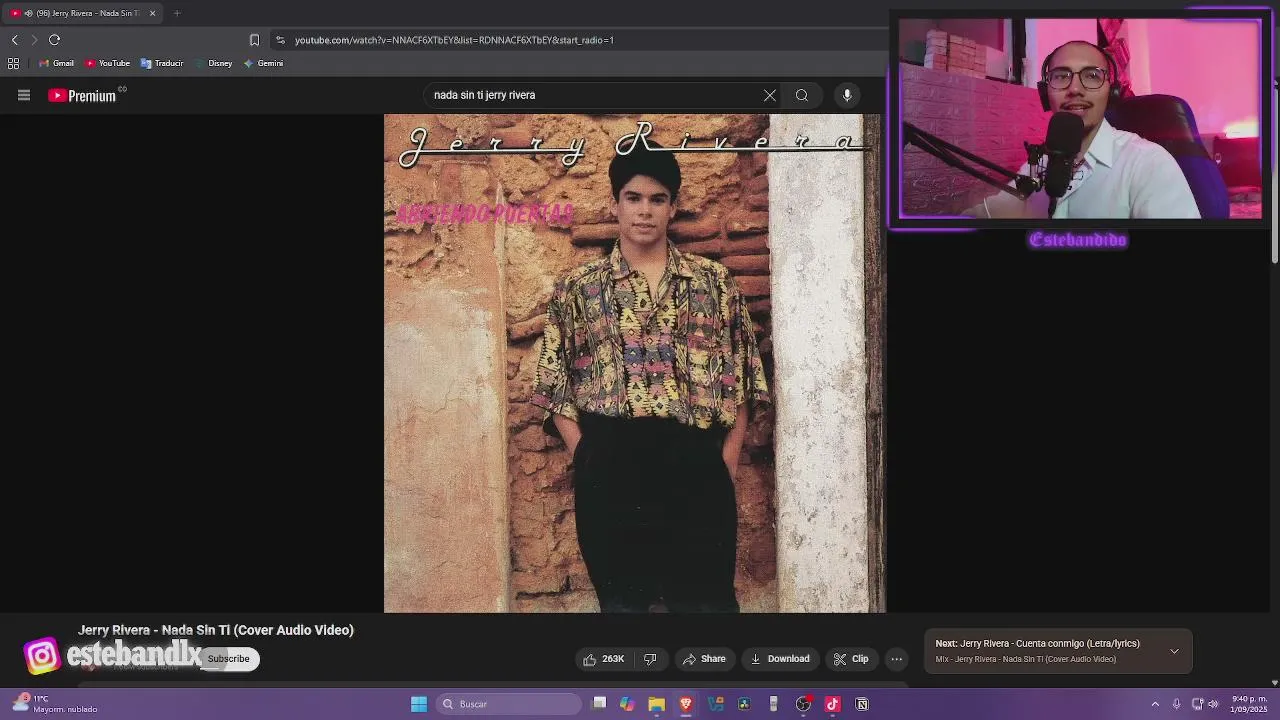Open the Traducir bookmark
Viewport: 1280px width, 720px height.
point(162,63)
